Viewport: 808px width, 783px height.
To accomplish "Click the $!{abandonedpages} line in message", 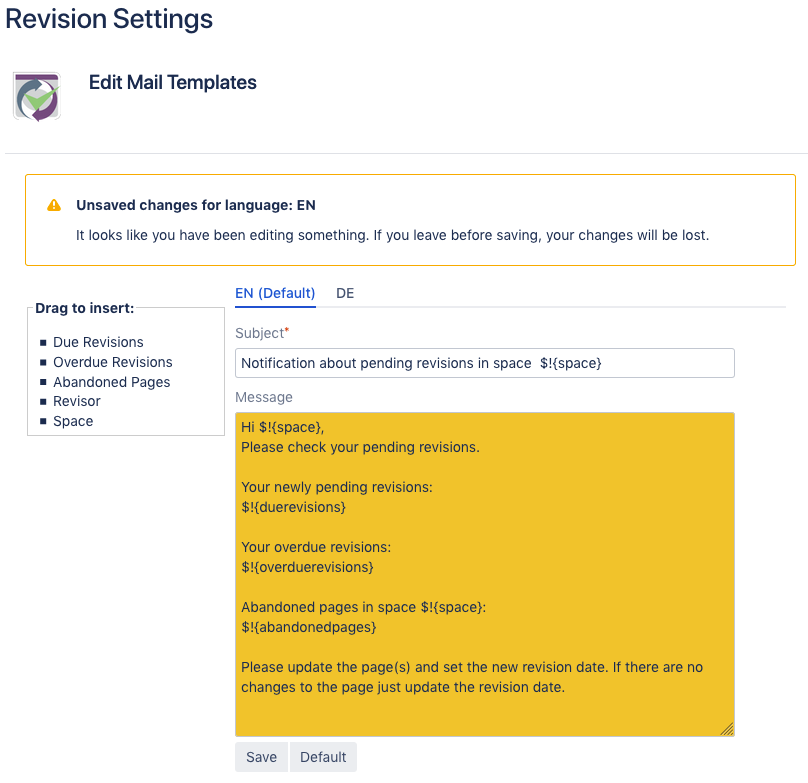I will pyautogui.click(x=309, y=627).
